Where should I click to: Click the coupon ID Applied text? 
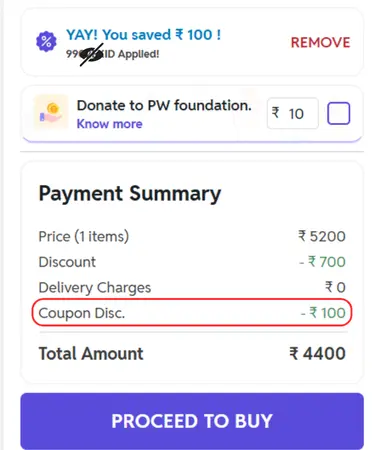(112, 54)
